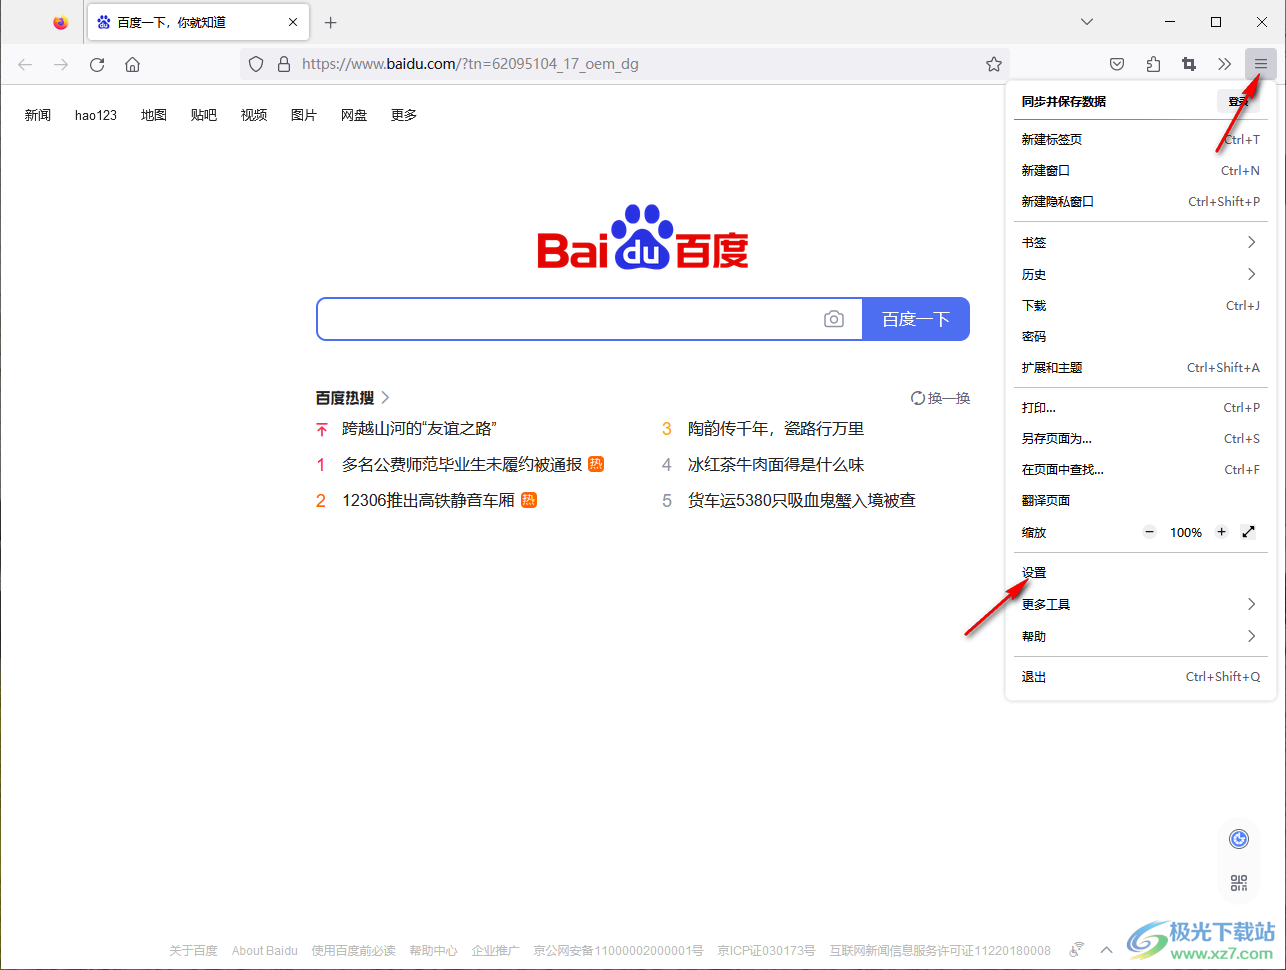Viewport: 1286px width, 970px height.
Task: Open the 新闻 link on Baidu
Action: click(38, 115)
